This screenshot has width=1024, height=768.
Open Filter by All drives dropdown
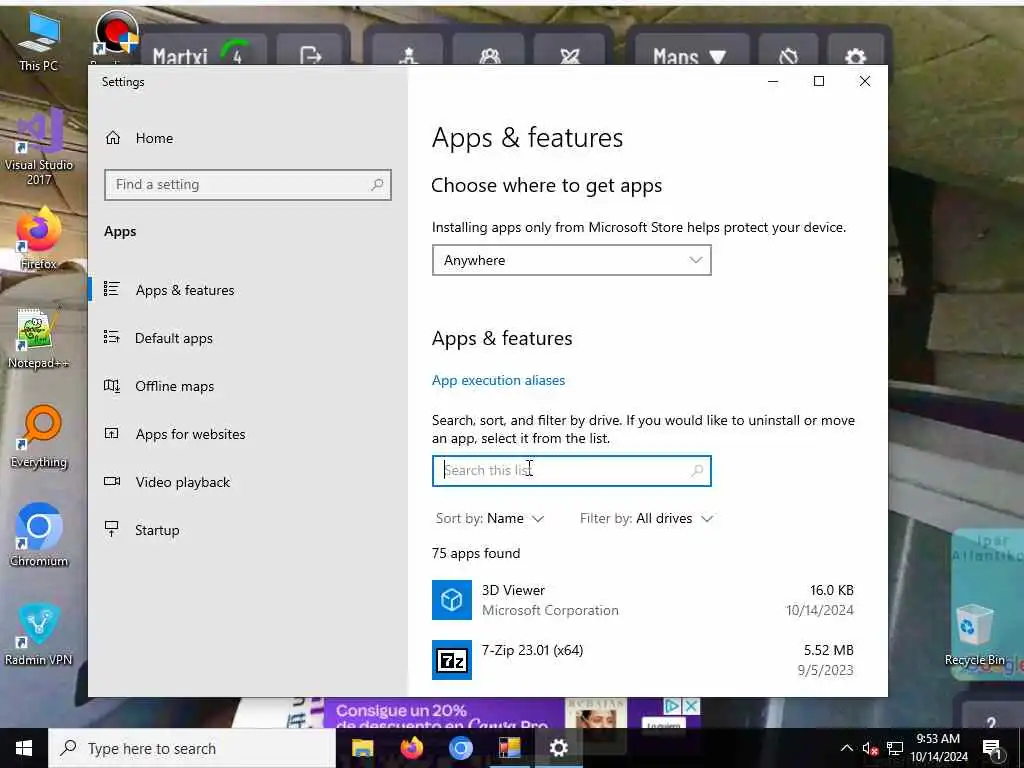[x=647, y=519]
